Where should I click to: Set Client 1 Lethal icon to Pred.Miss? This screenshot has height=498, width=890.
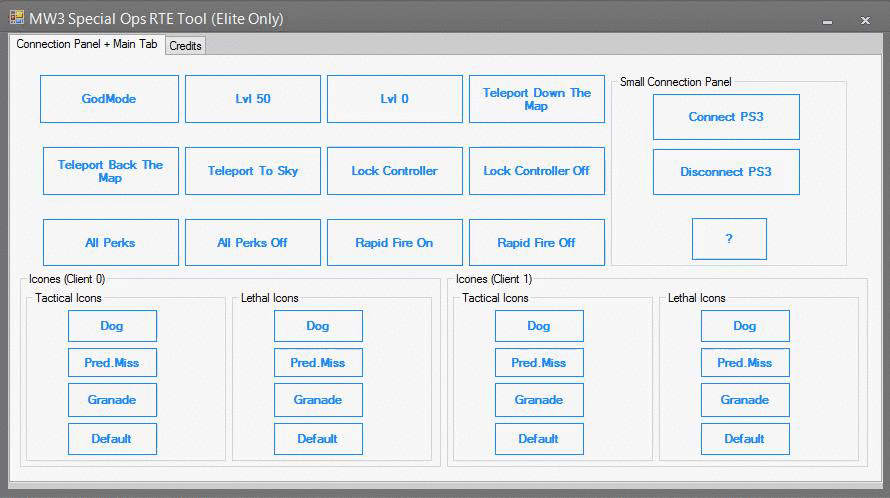(x=745, y=363)
